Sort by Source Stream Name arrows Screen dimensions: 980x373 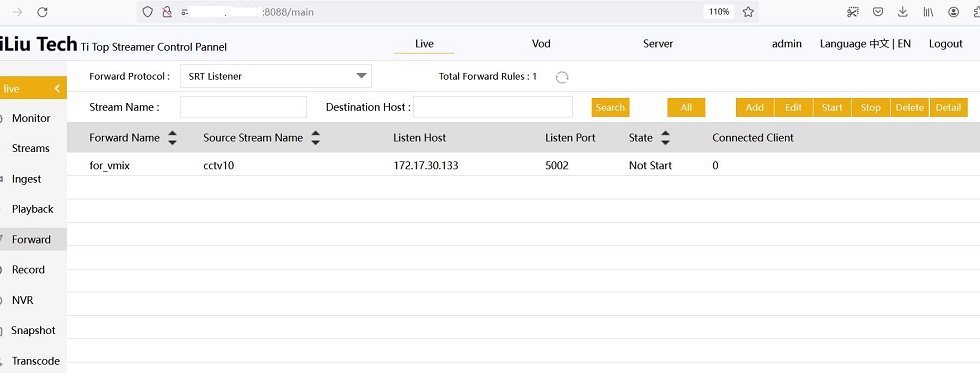point(316,138)
